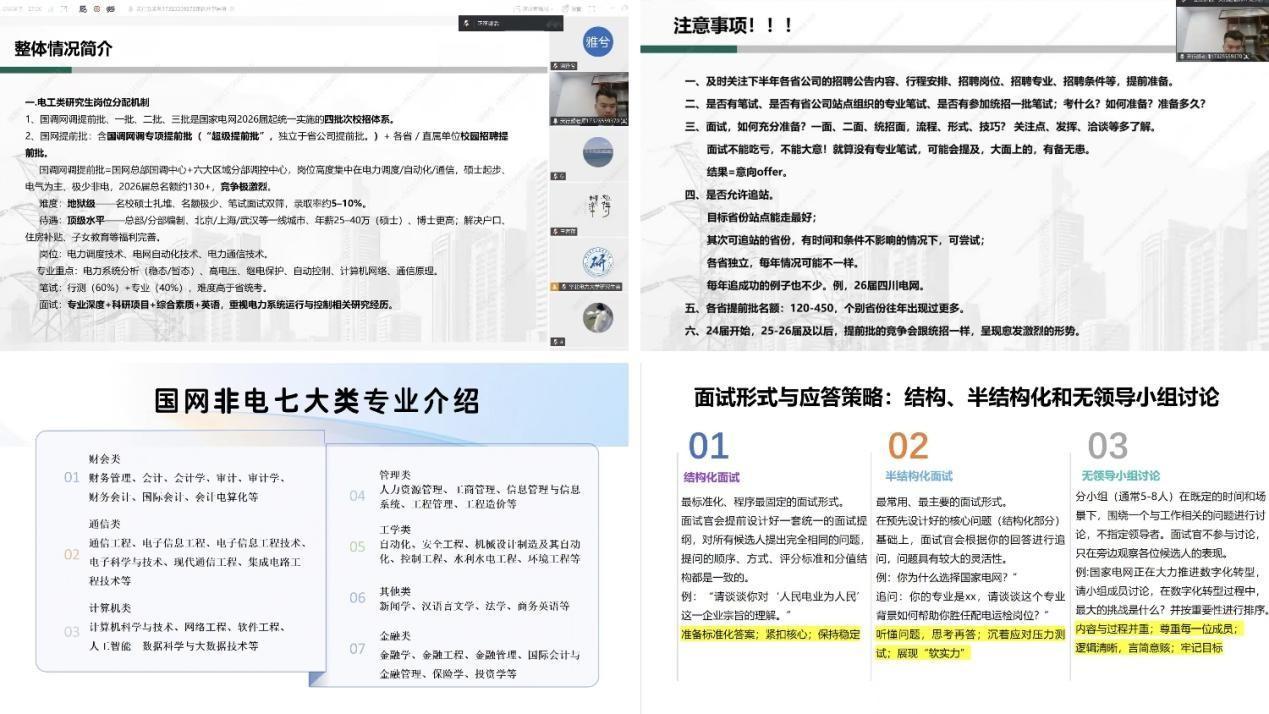Screen dimensions: 1269x714
Task: Click the large blue 01 numeral
Action: click(x=708, y=446)
